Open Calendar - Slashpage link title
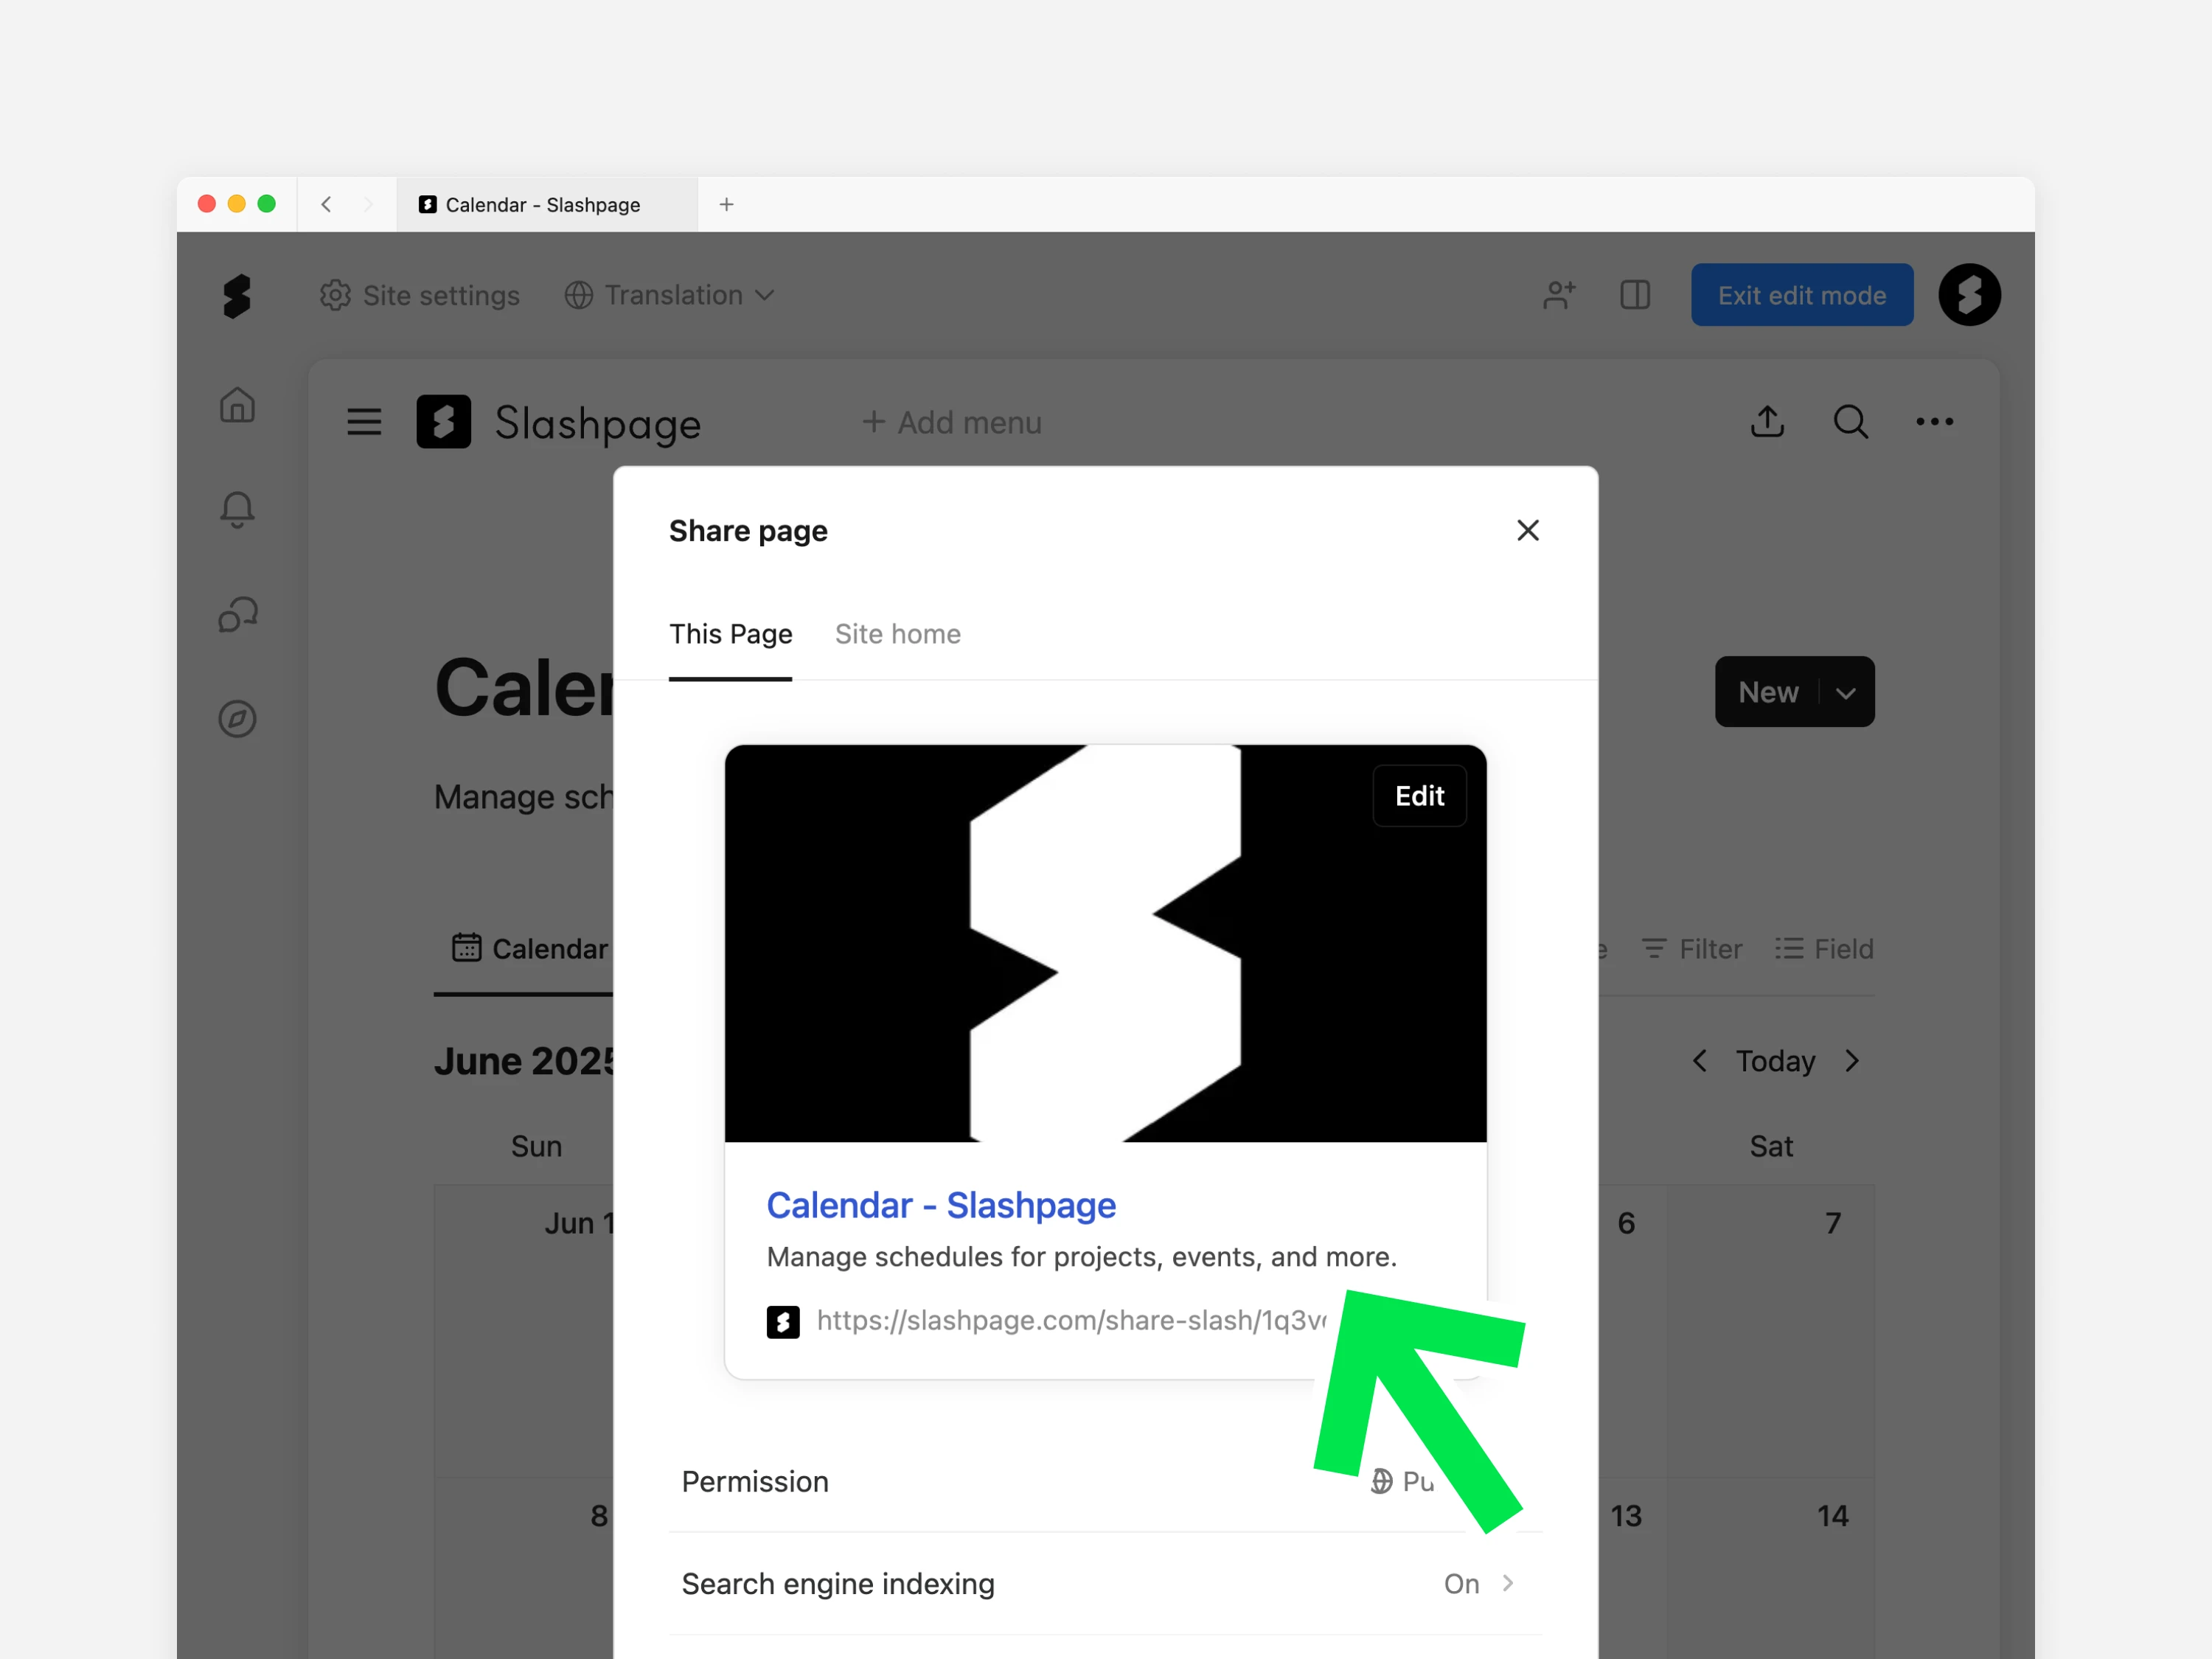The width and height of the screenshot is (2212, 1659). coord(941,1205)
